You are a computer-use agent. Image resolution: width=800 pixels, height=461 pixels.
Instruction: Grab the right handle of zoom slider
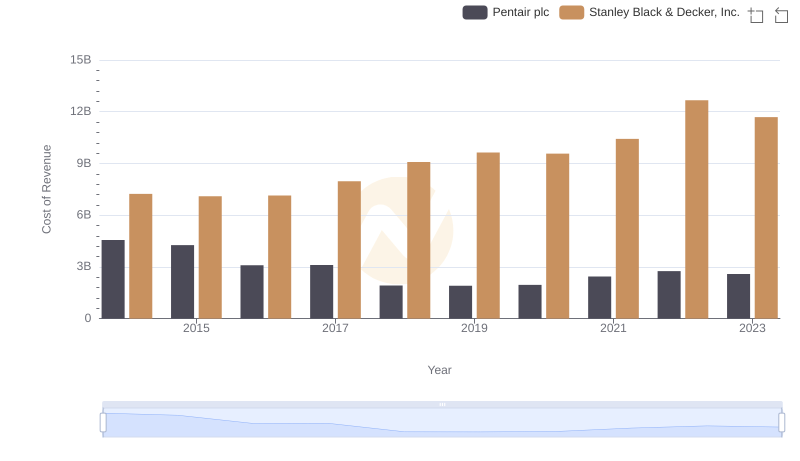[x=781, y=423]
